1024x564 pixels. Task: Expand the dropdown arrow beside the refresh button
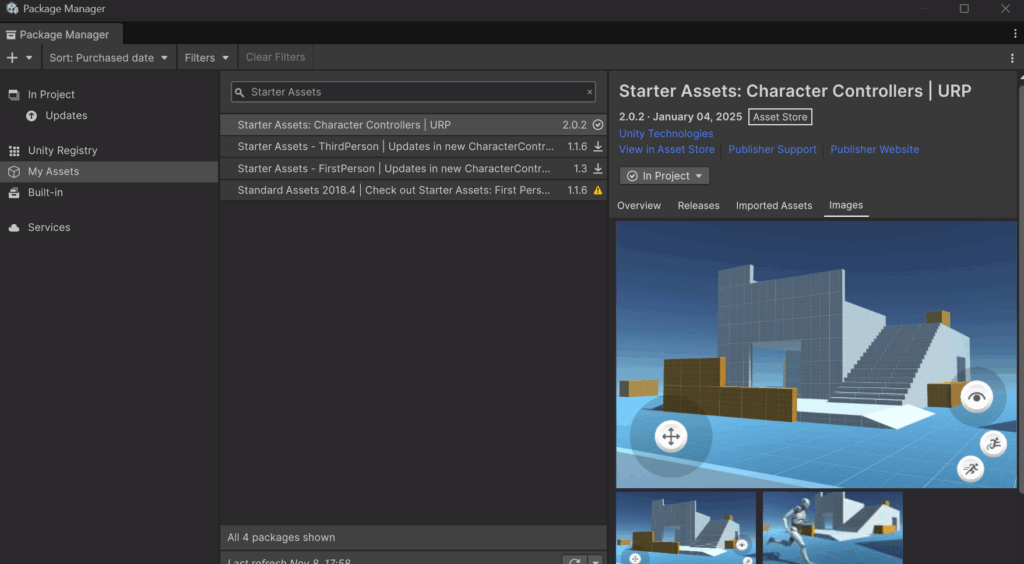[x=596, y=562]
